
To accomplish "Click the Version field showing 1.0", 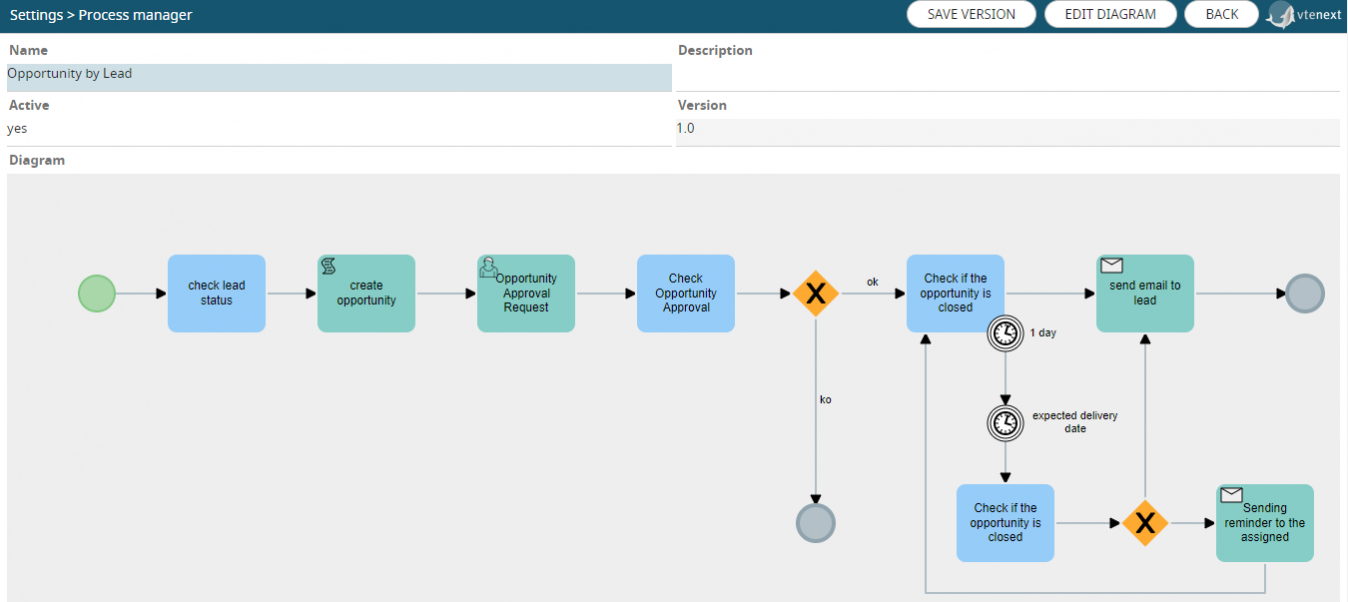I will 1008,132.
